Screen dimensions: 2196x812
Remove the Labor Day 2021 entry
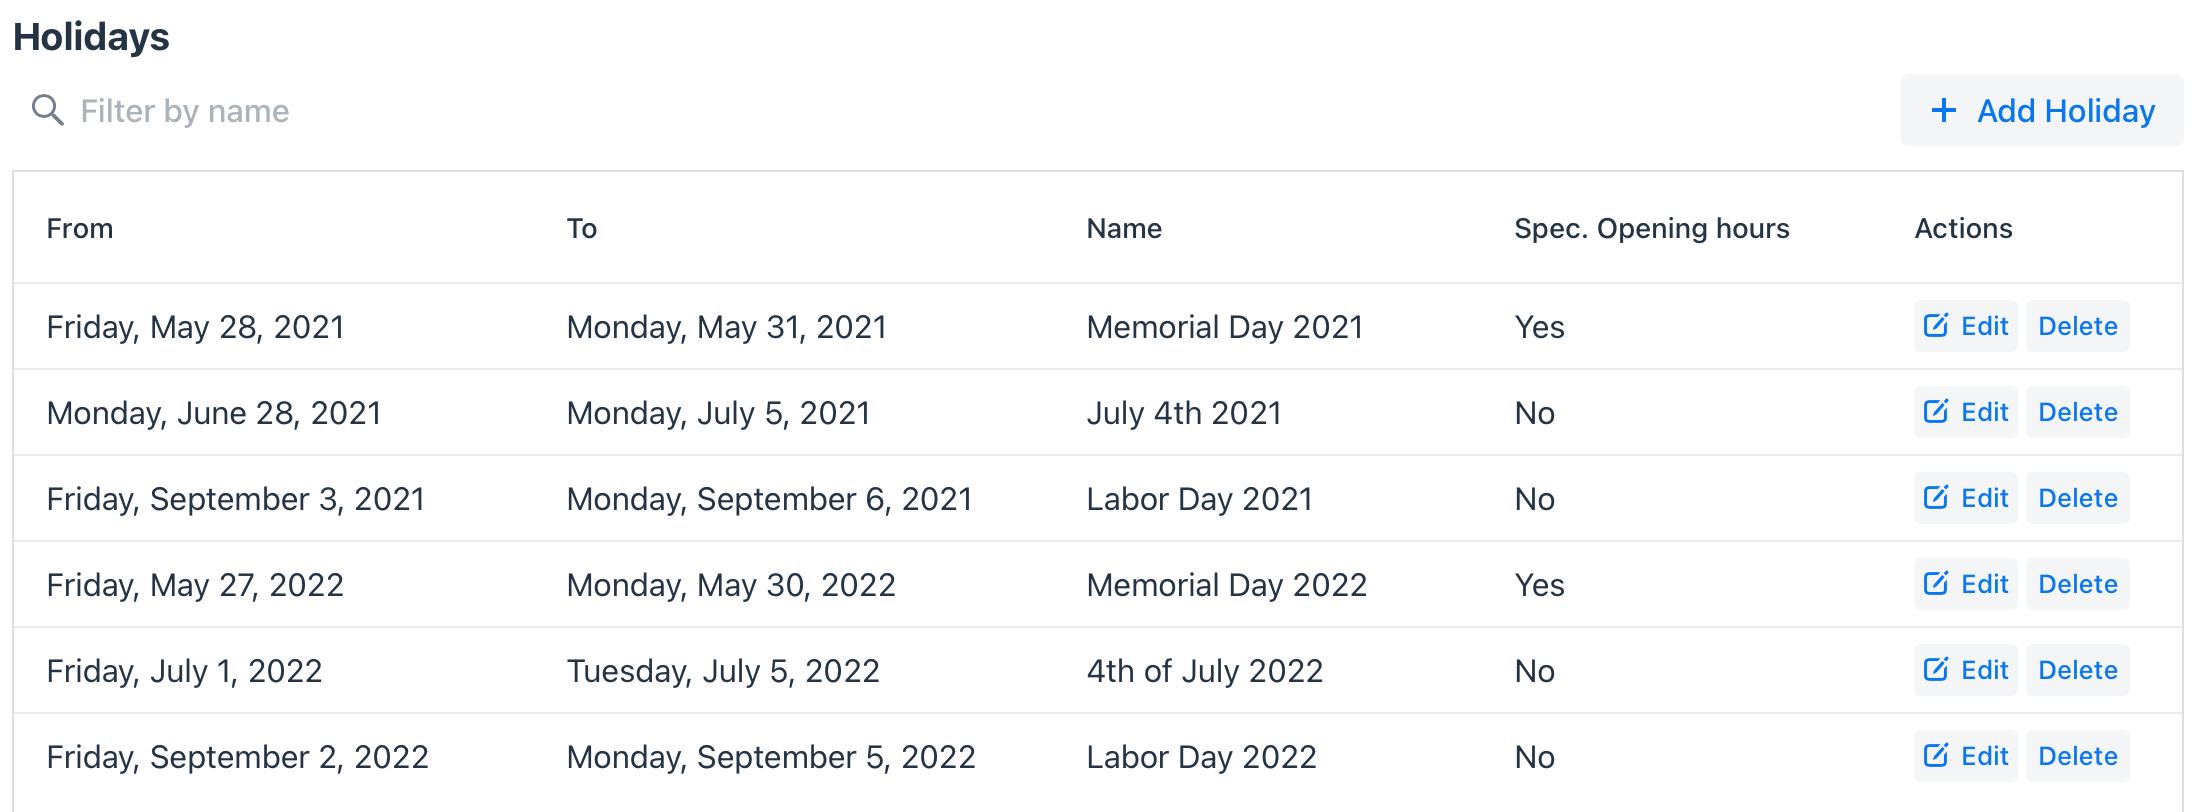pyautogui.click(x=2077, y=498)
